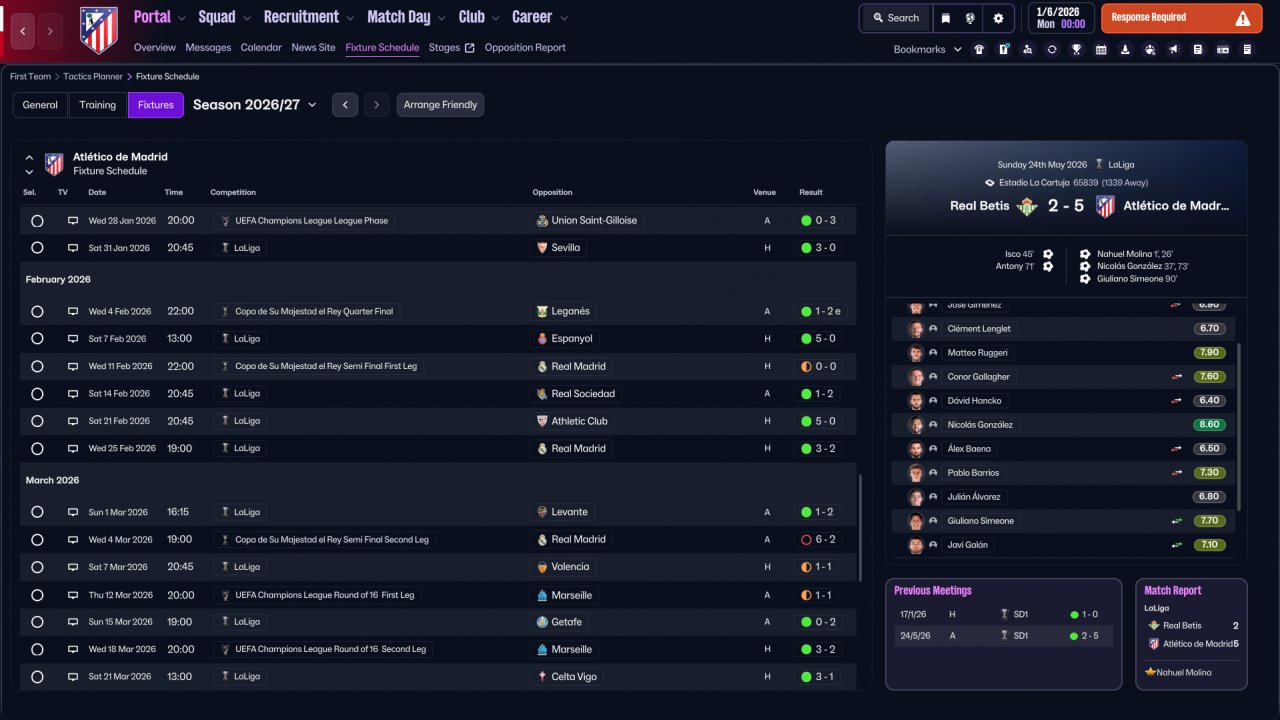Open the Tactics Planner breadcrumb link

click(93, 76)
